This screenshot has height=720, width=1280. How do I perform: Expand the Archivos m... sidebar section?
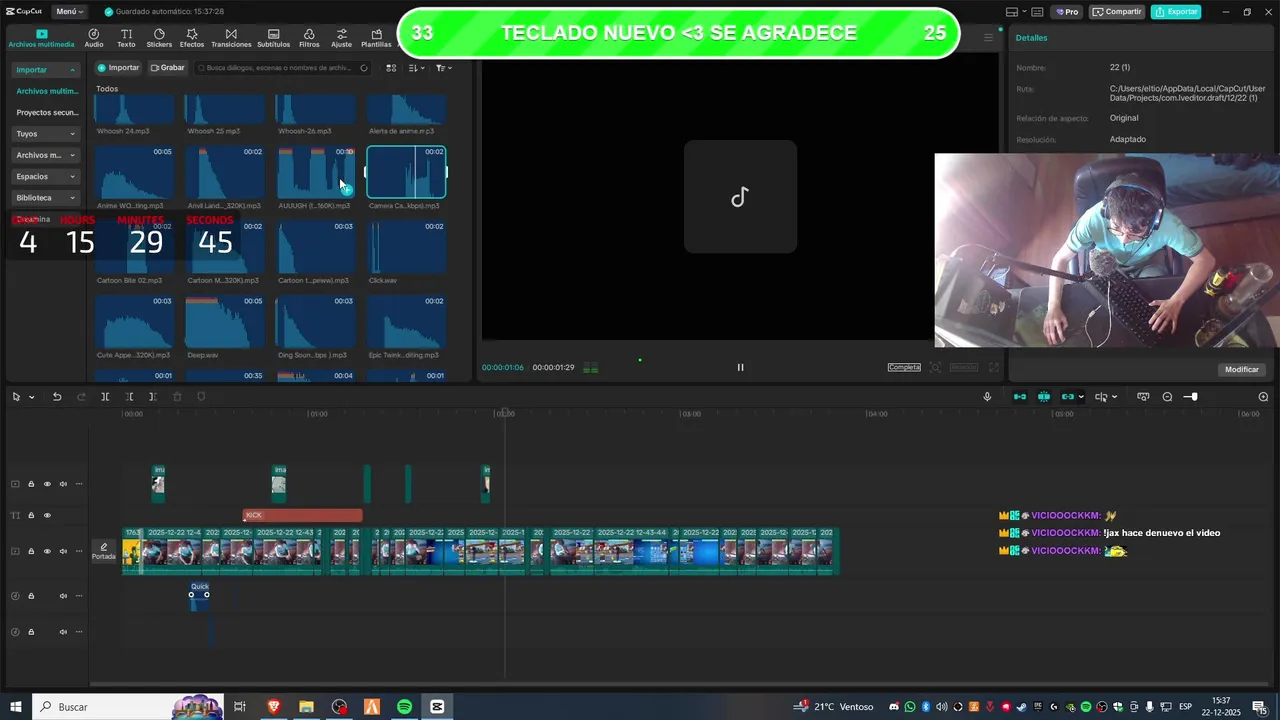pyautogui.click(x=46, y=155)
